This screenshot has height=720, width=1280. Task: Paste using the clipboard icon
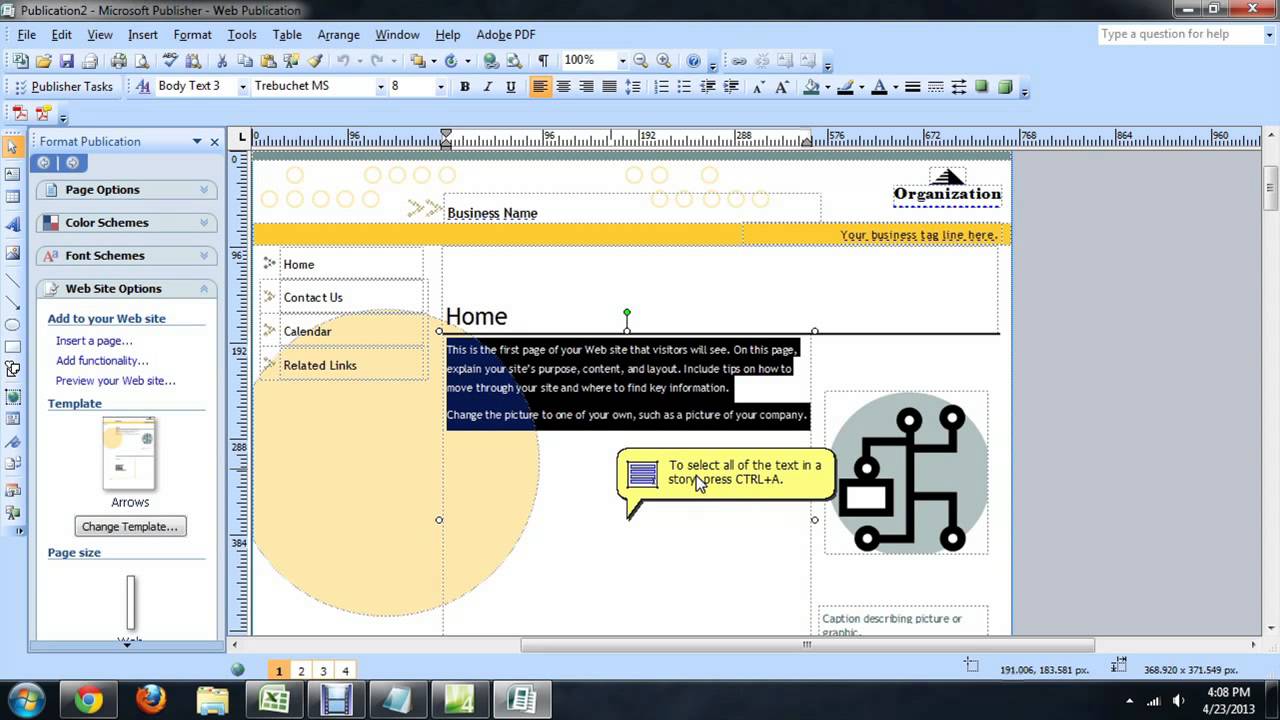click(x=268, y=61)
